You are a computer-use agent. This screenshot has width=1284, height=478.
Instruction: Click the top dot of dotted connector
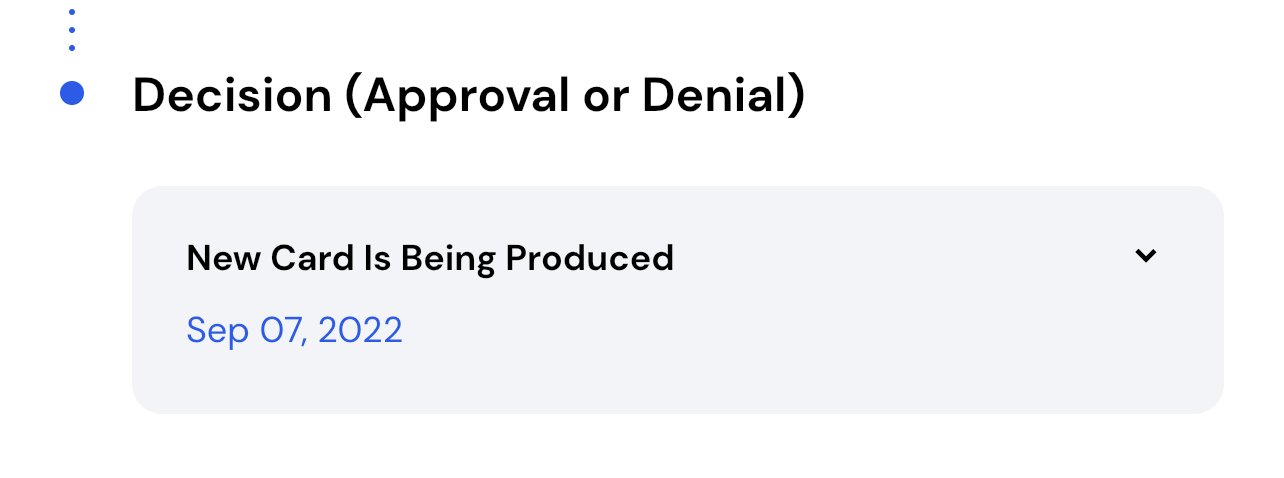click(x=72, y=13)
